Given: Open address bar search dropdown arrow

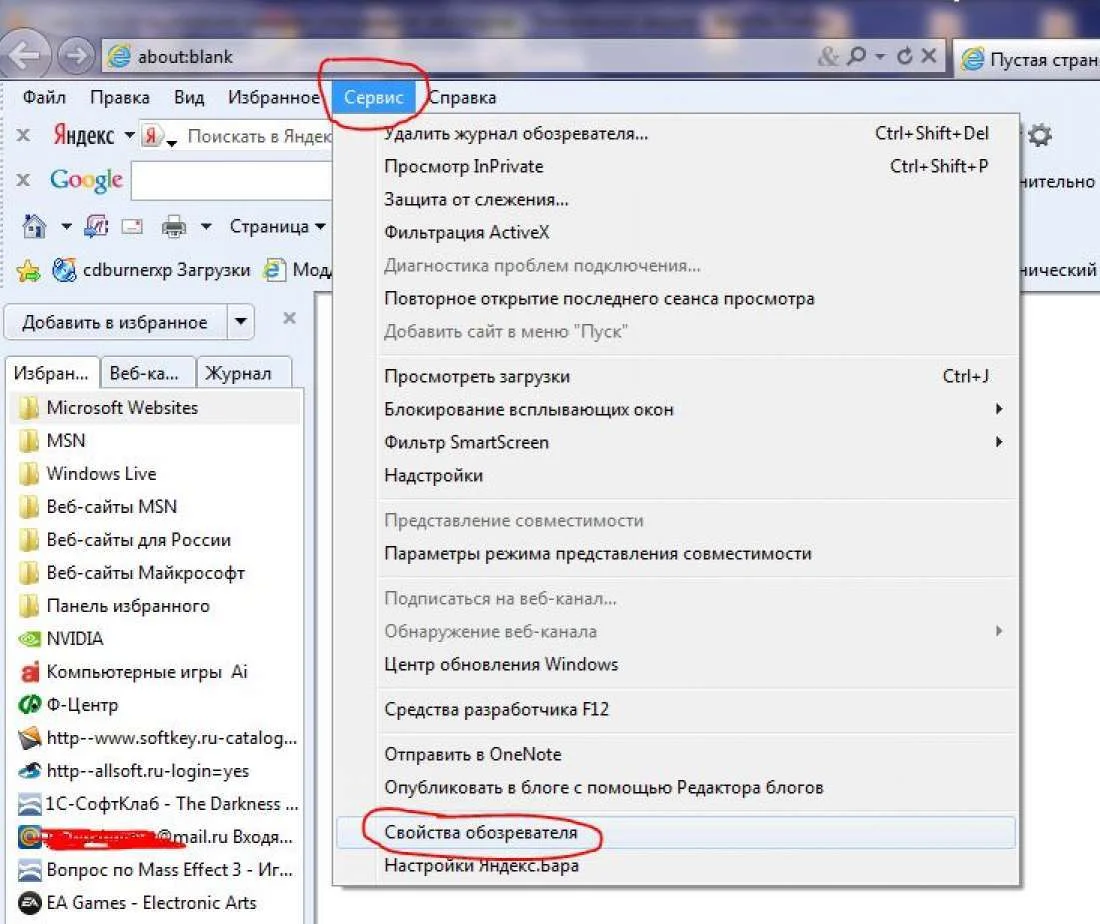Looking at the screenshot, I should pos(880,56).
